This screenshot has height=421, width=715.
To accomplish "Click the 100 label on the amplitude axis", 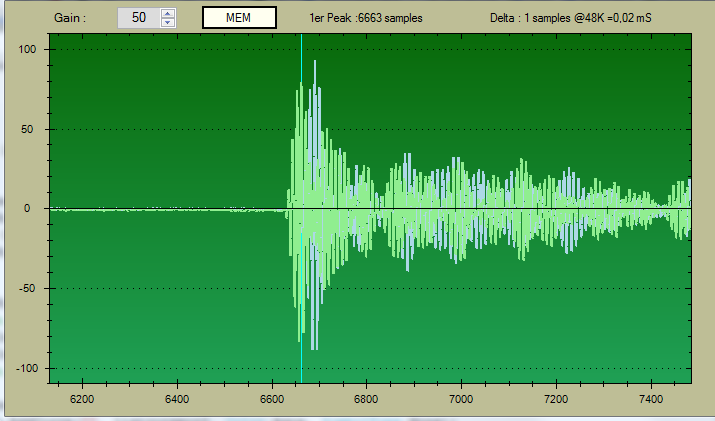I will click(27, 49).
